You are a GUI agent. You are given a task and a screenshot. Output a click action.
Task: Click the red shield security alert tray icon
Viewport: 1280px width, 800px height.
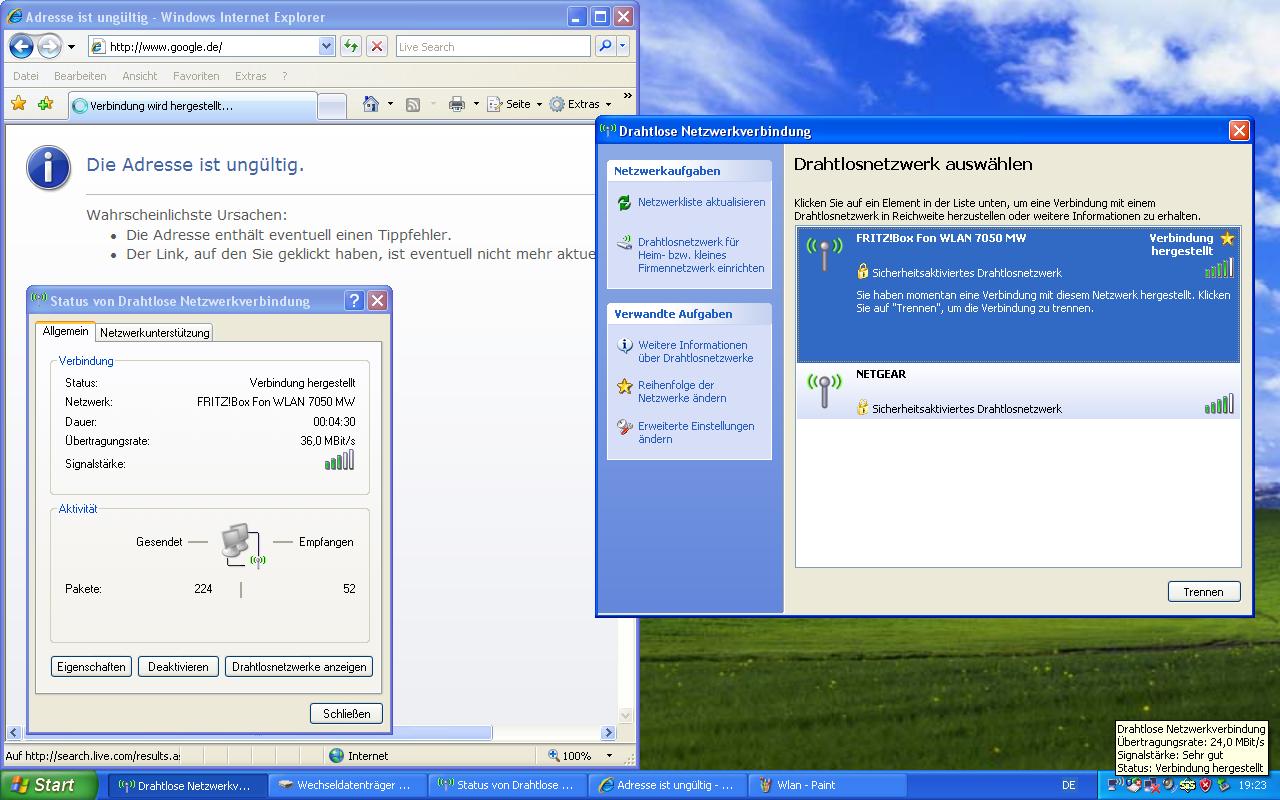pos(1206,785)
